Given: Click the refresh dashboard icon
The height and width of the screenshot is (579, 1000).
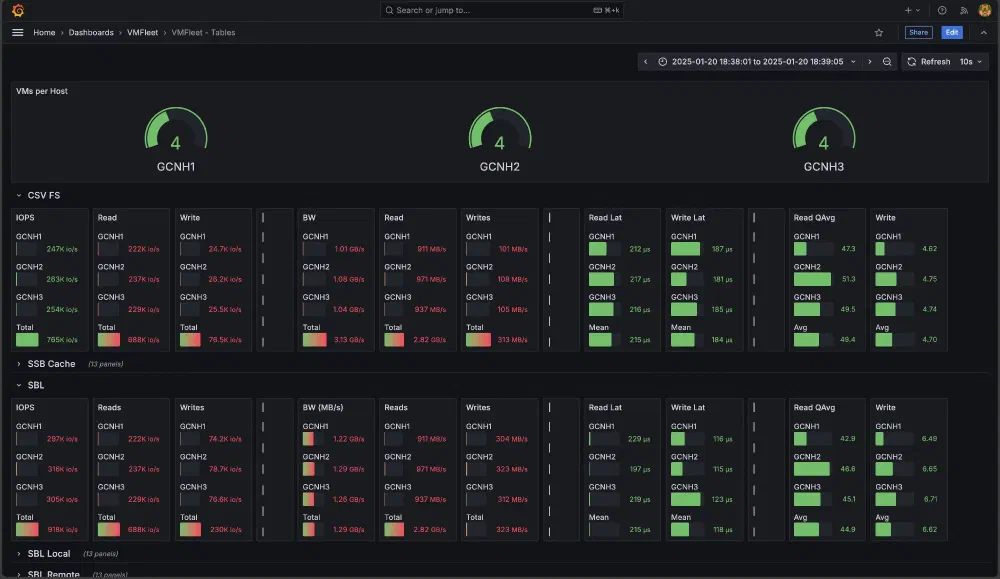Looking at the screenshot, I should point(911,62).
